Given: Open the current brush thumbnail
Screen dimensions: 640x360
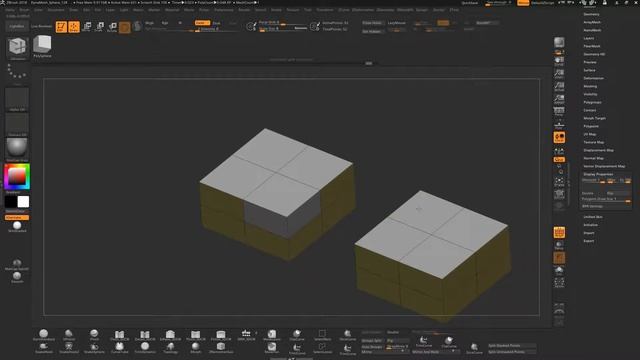Looking at the screenshot, I should (17, 47).
